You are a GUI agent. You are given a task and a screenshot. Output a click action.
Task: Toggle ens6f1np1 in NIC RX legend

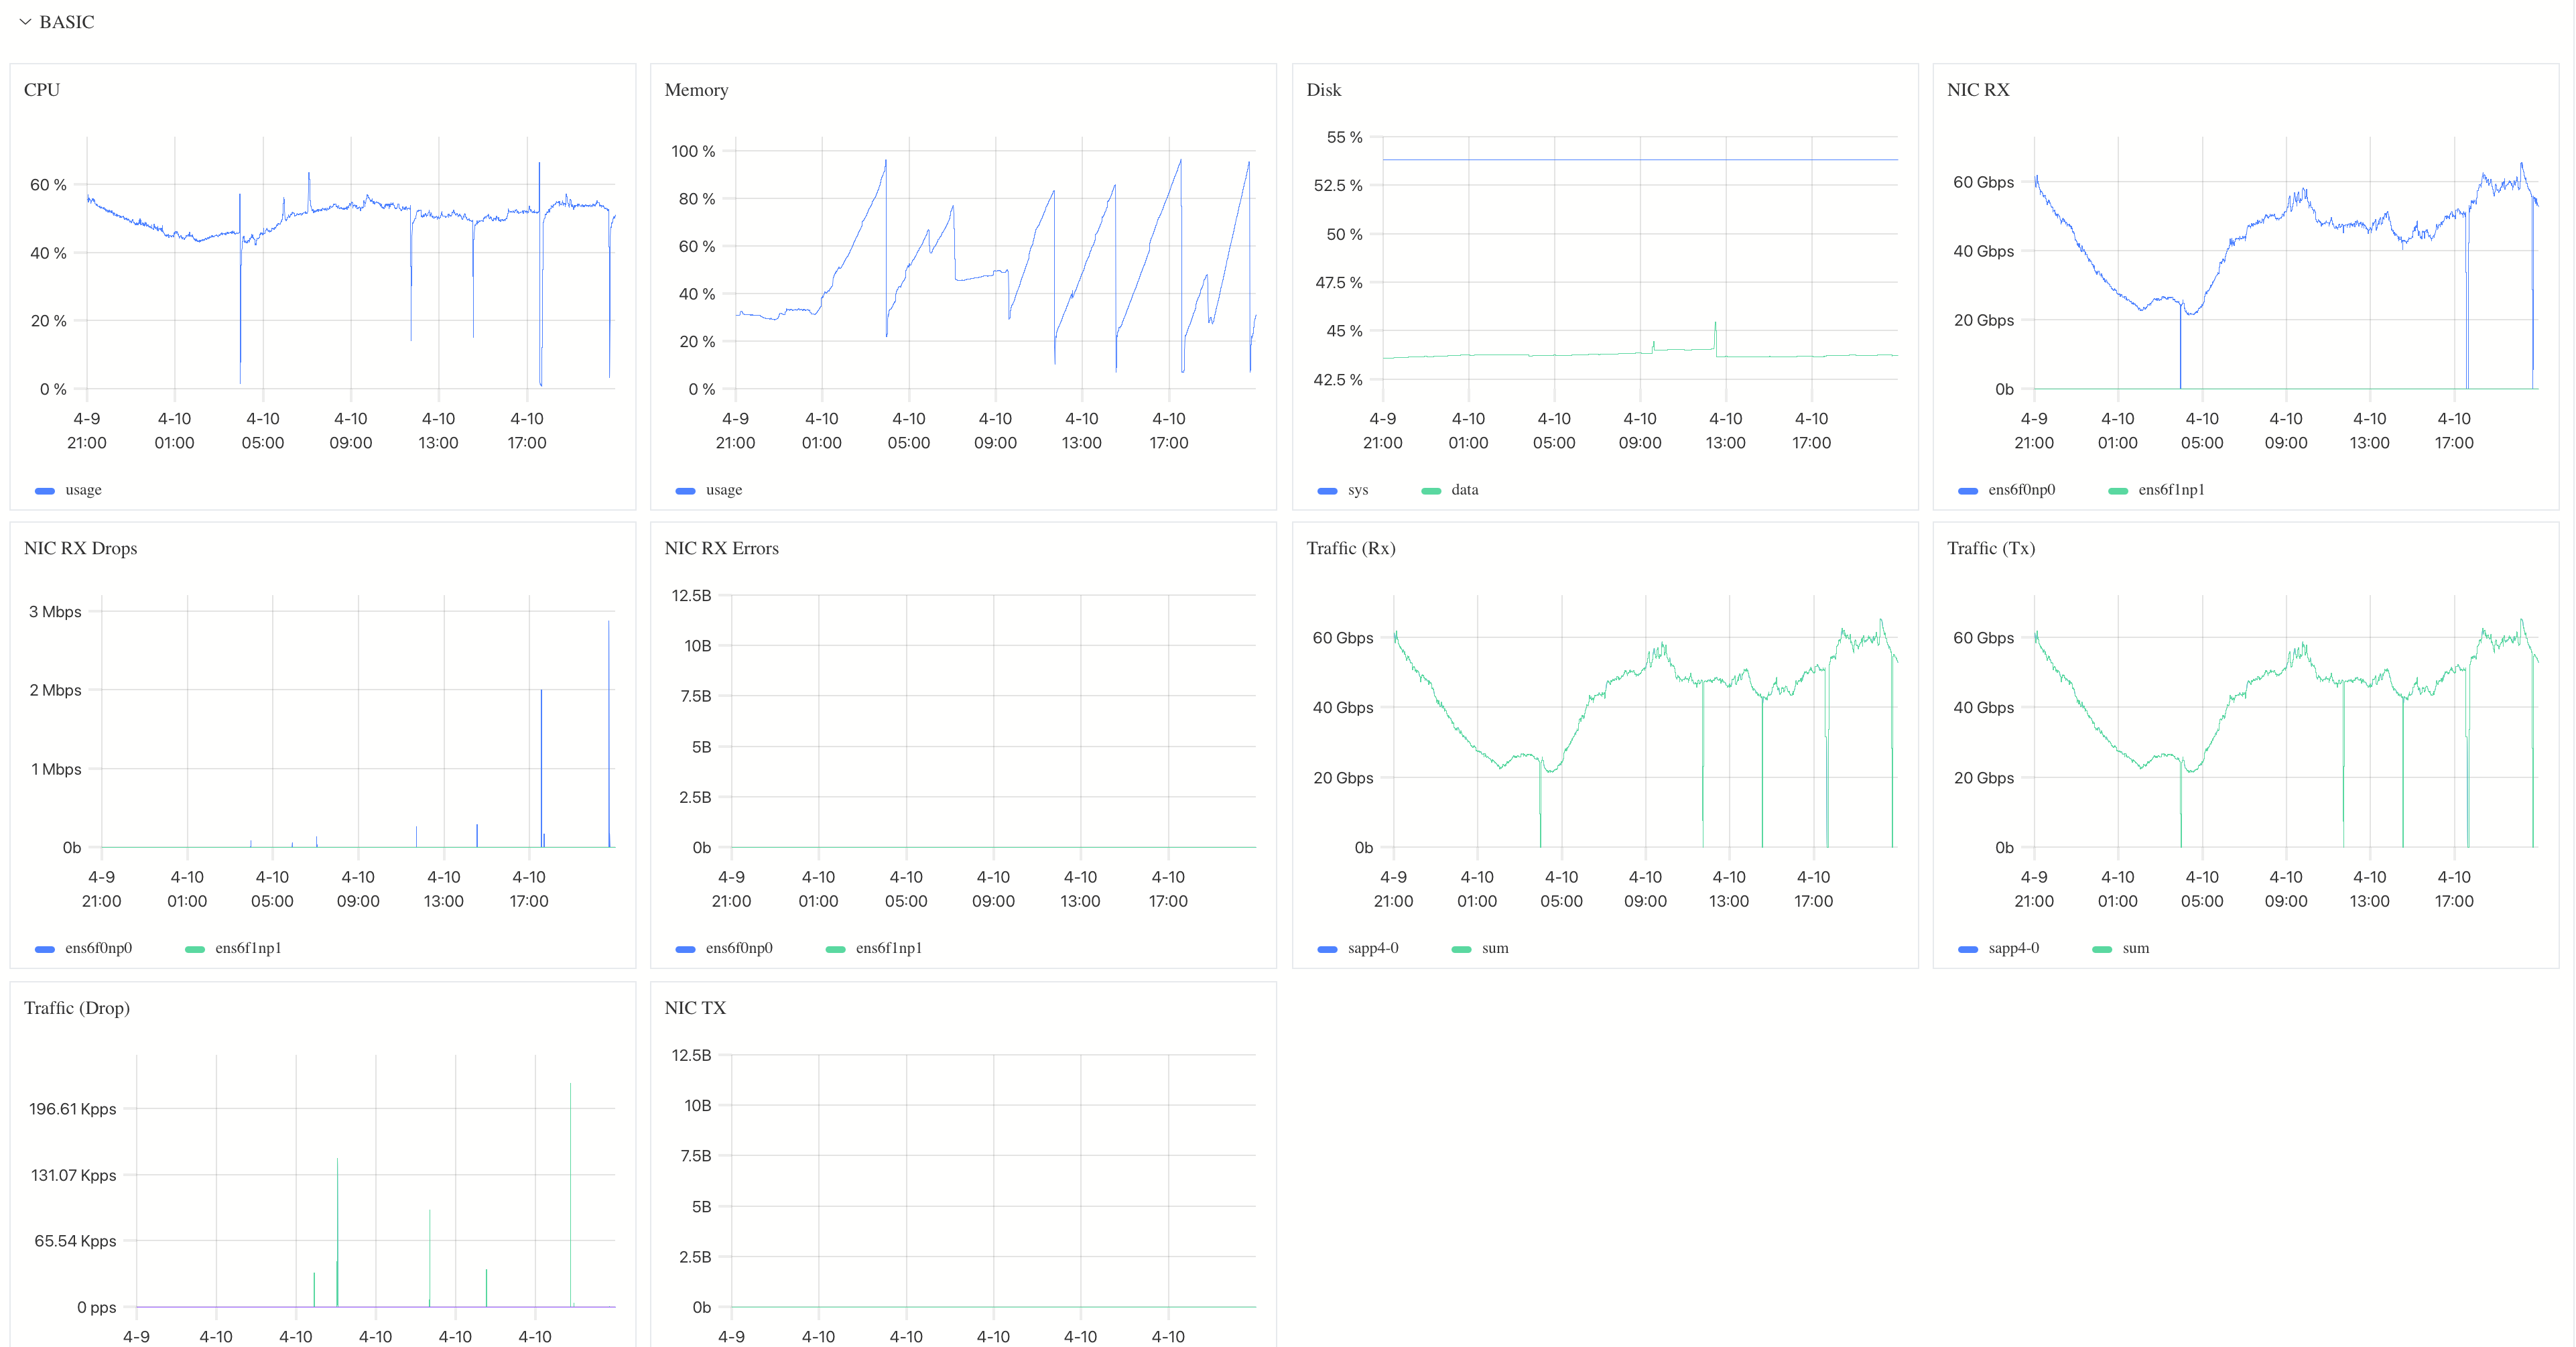[2170, 490]
